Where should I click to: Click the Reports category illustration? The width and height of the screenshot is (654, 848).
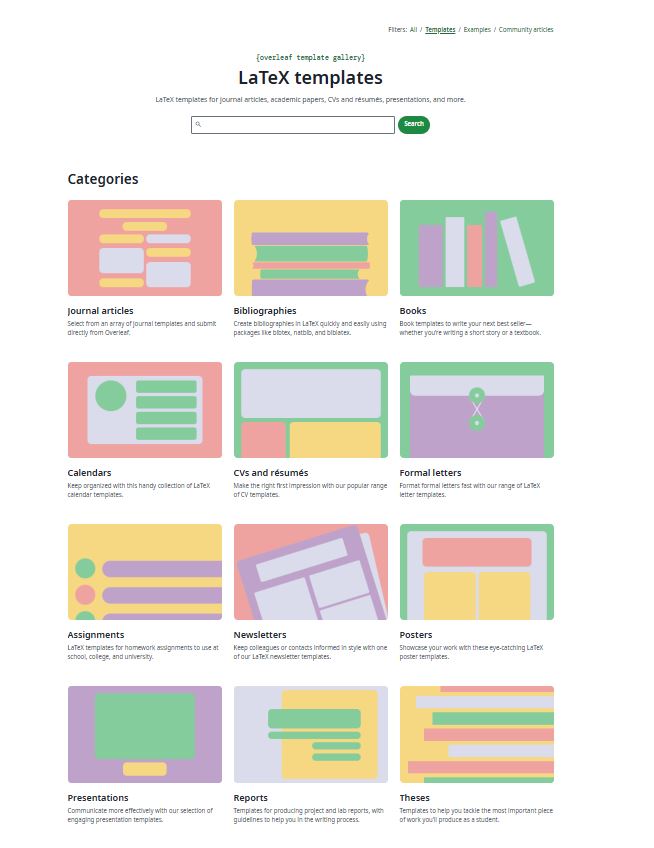(311, 734)
